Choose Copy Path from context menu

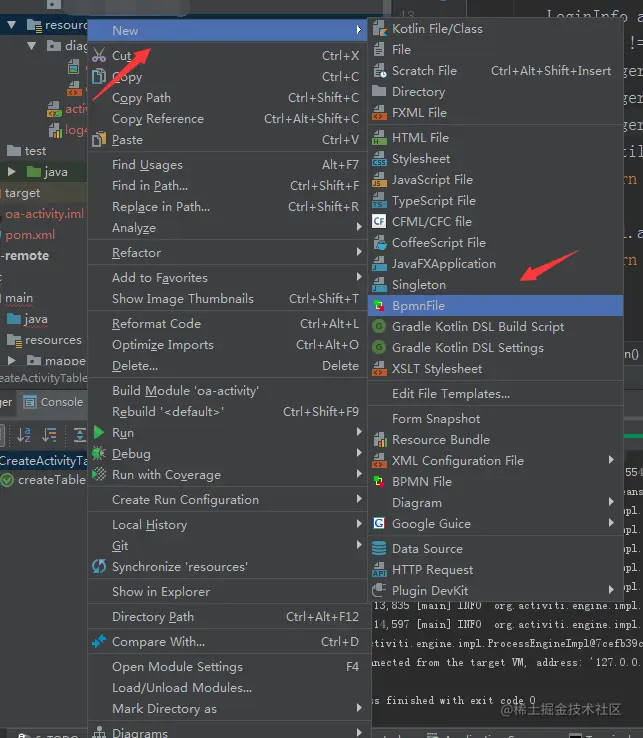[x=227, y=98]
